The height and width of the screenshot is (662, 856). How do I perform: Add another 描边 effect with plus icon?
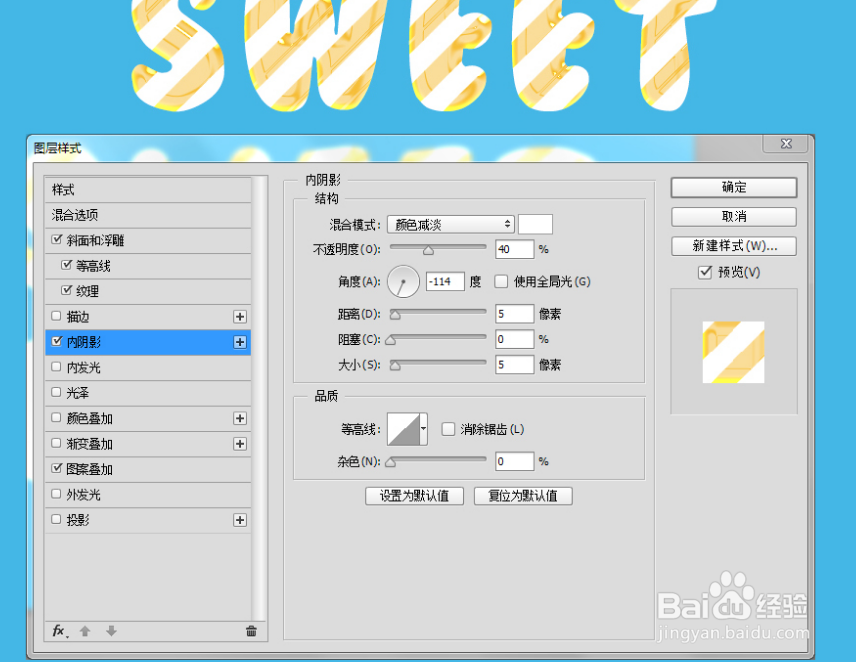(x=240, y=317)
